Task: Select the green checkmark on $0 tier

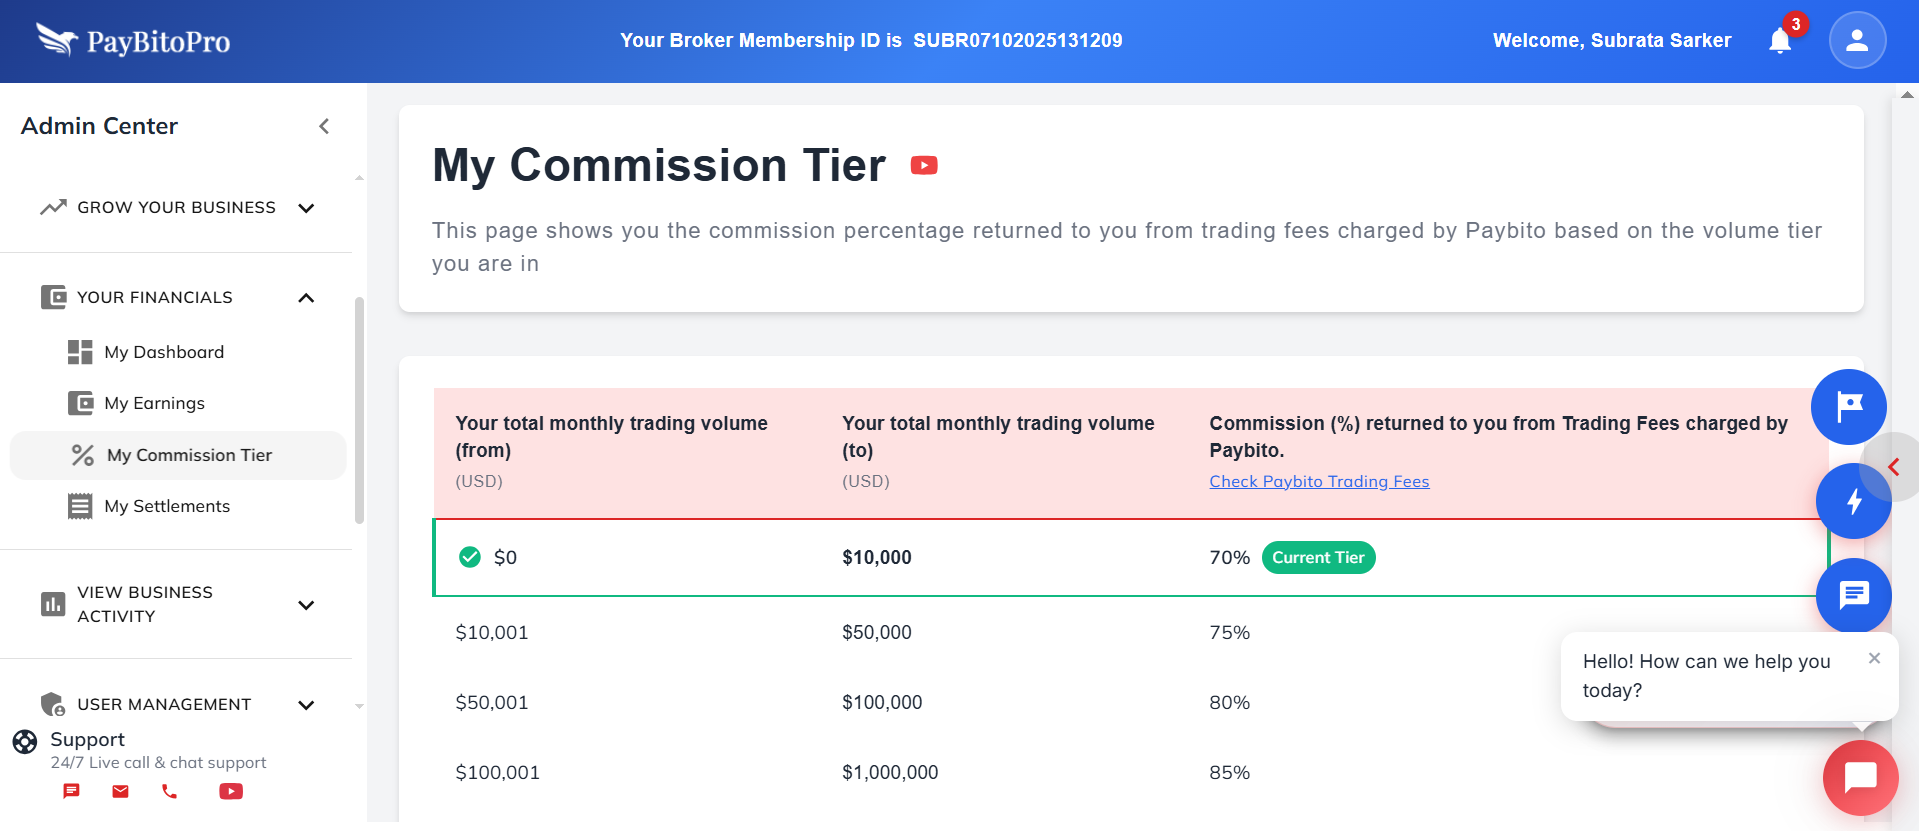Action: [470, 557]
